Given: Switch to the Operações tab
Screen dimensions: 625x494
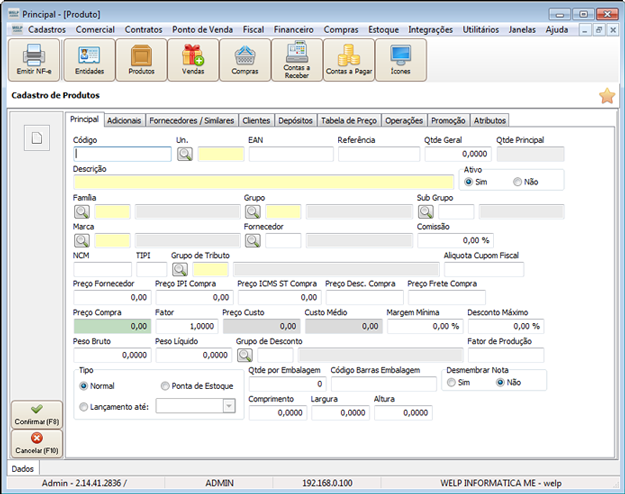Looking at the screenshot, I should 404,120.
